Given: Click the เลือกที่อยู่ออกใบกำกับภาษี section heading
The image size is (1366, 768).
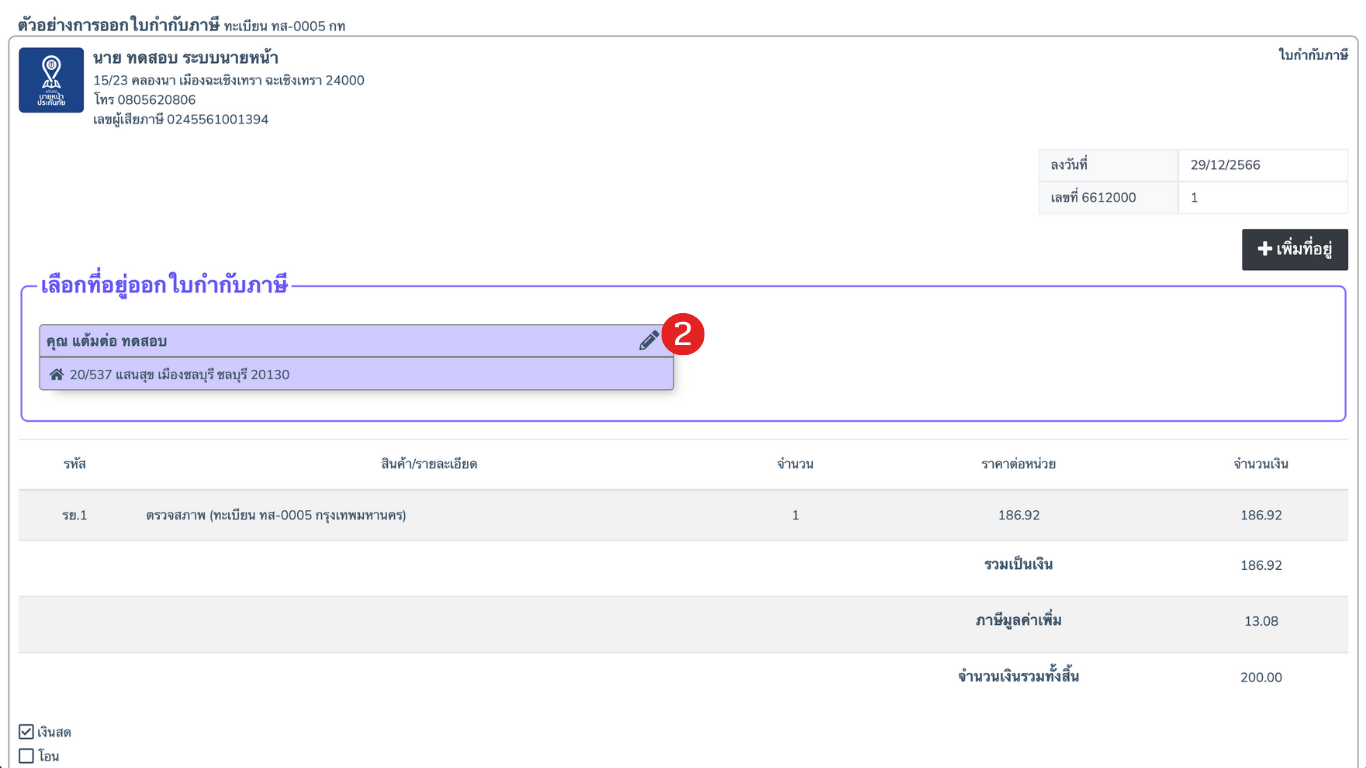Looking at the screenshot, I should [164, 285].
